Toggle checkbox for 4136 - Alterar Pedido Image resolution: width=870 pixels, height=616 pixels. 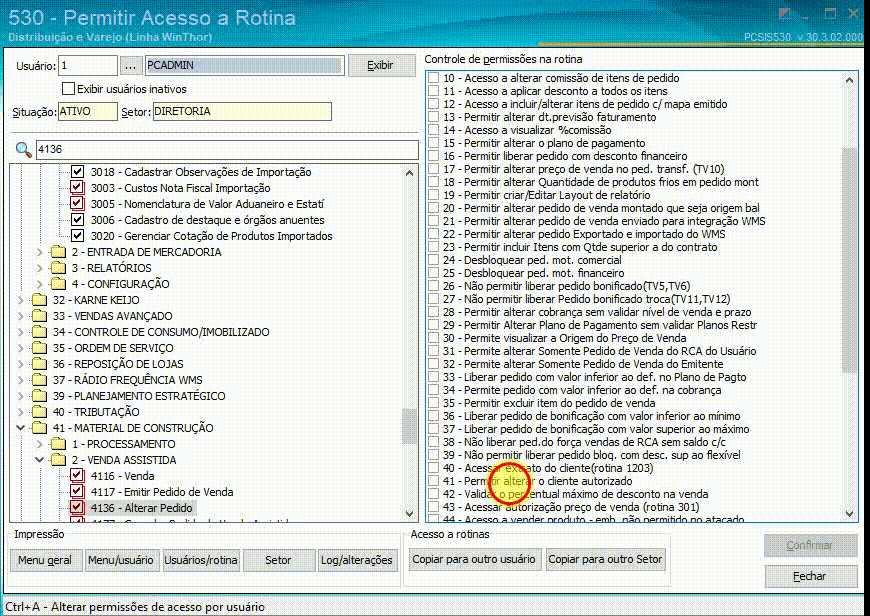(x=77, y=508)
